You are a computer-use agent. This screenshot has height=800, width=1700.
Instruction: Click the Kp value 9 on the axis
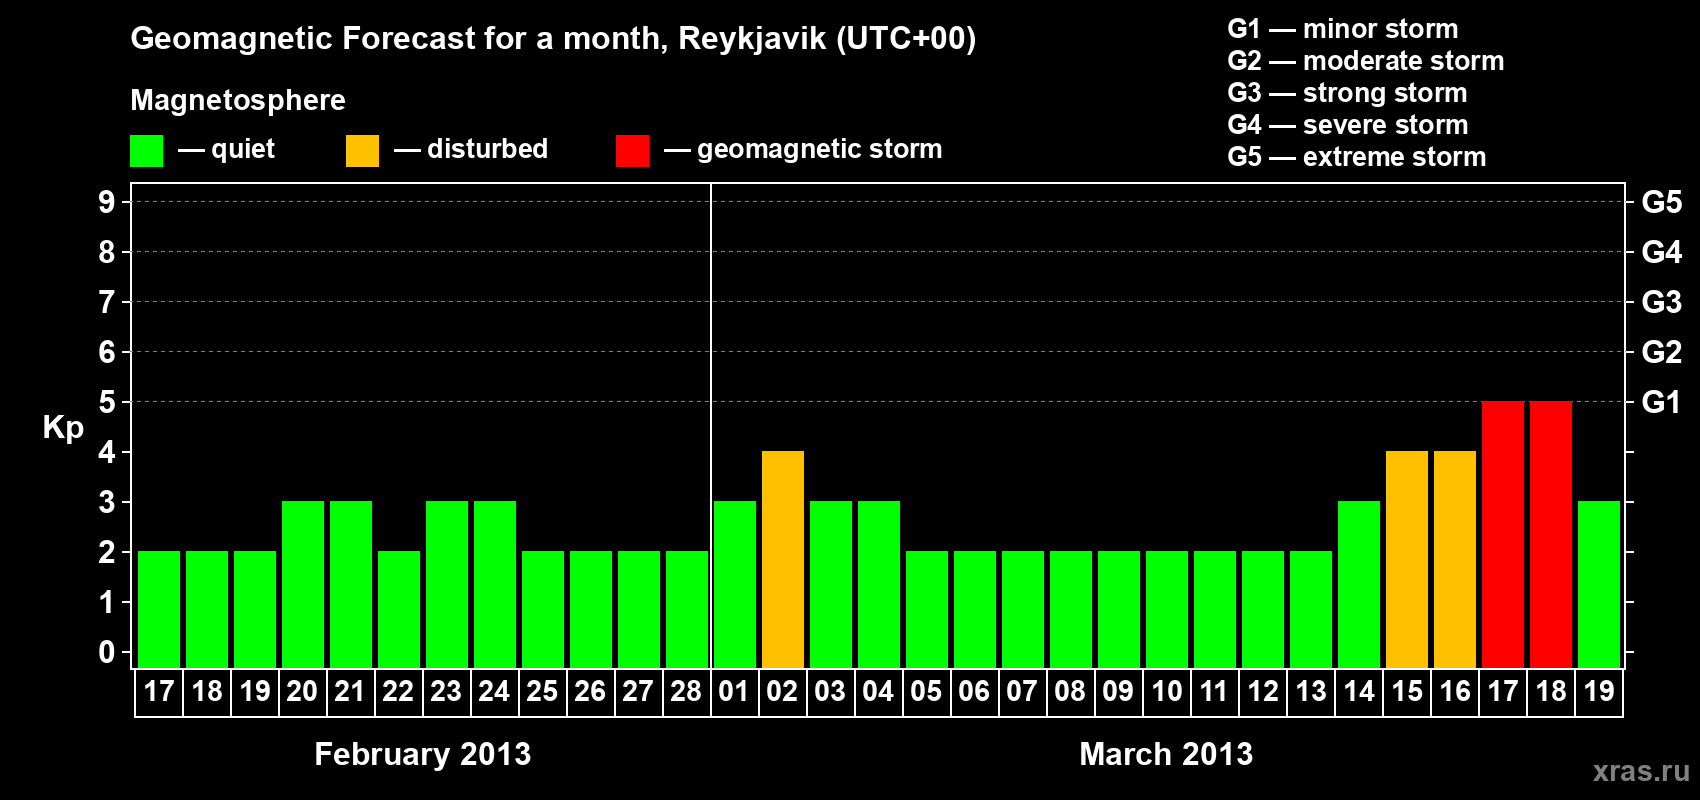pyautogui.click(x=107, y=202)
